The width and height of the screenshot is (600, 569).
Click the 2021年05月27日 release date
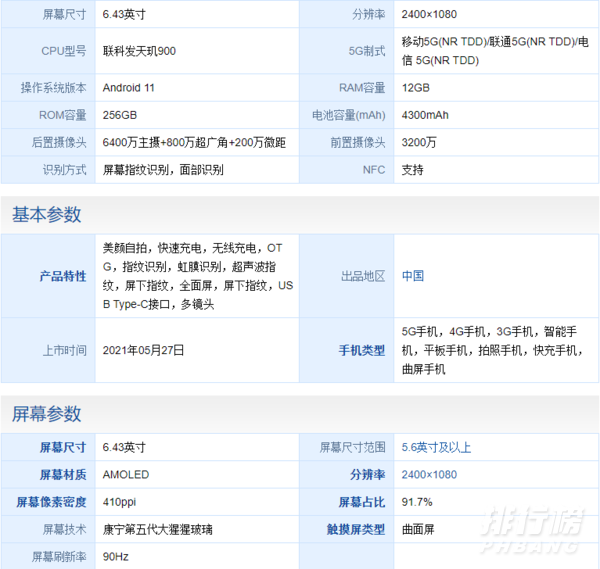[144, 351]
